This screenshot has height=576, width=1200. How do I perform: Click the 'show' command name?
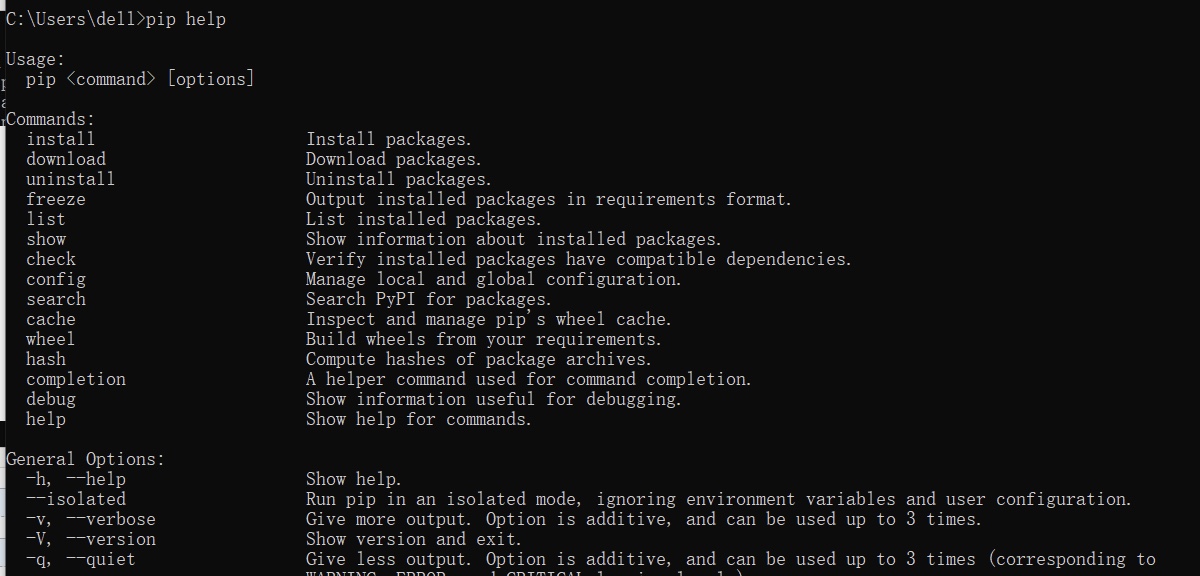pos(46,239)
